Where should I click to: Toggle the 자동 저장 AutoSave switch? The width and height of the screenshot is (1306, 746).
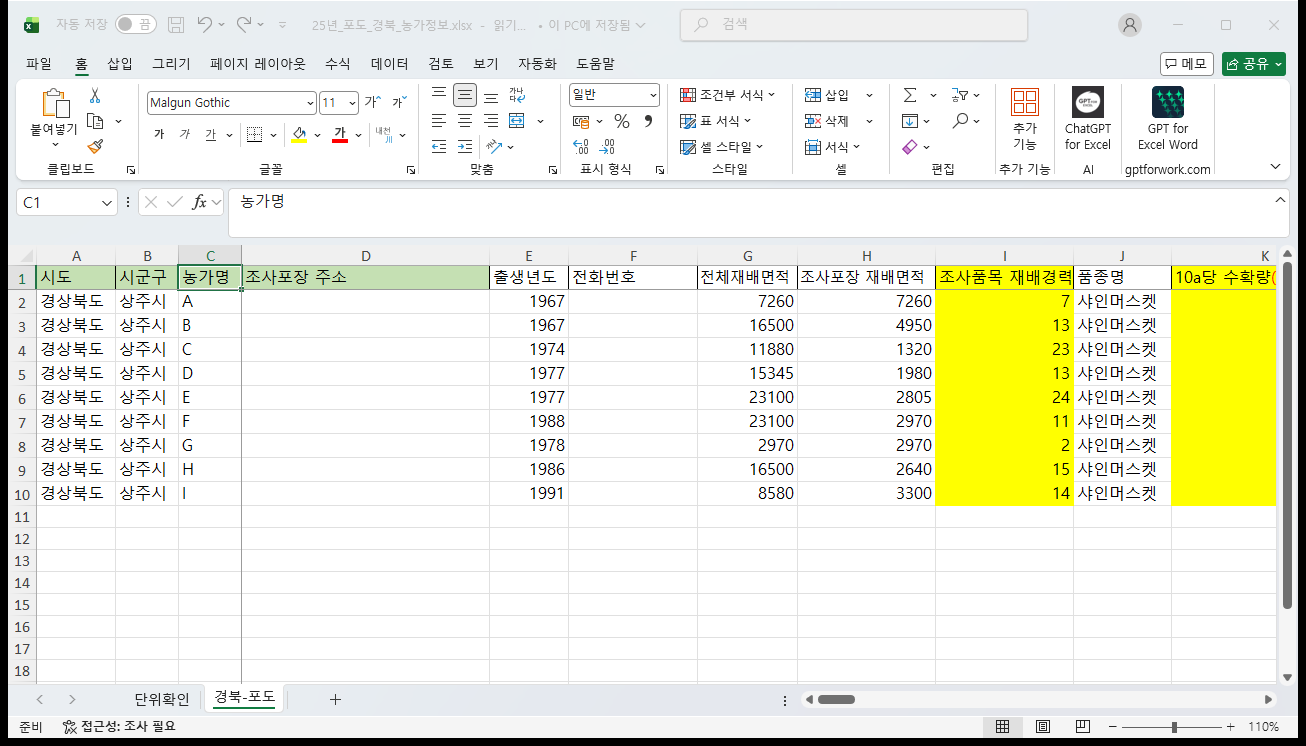point(136,24)
